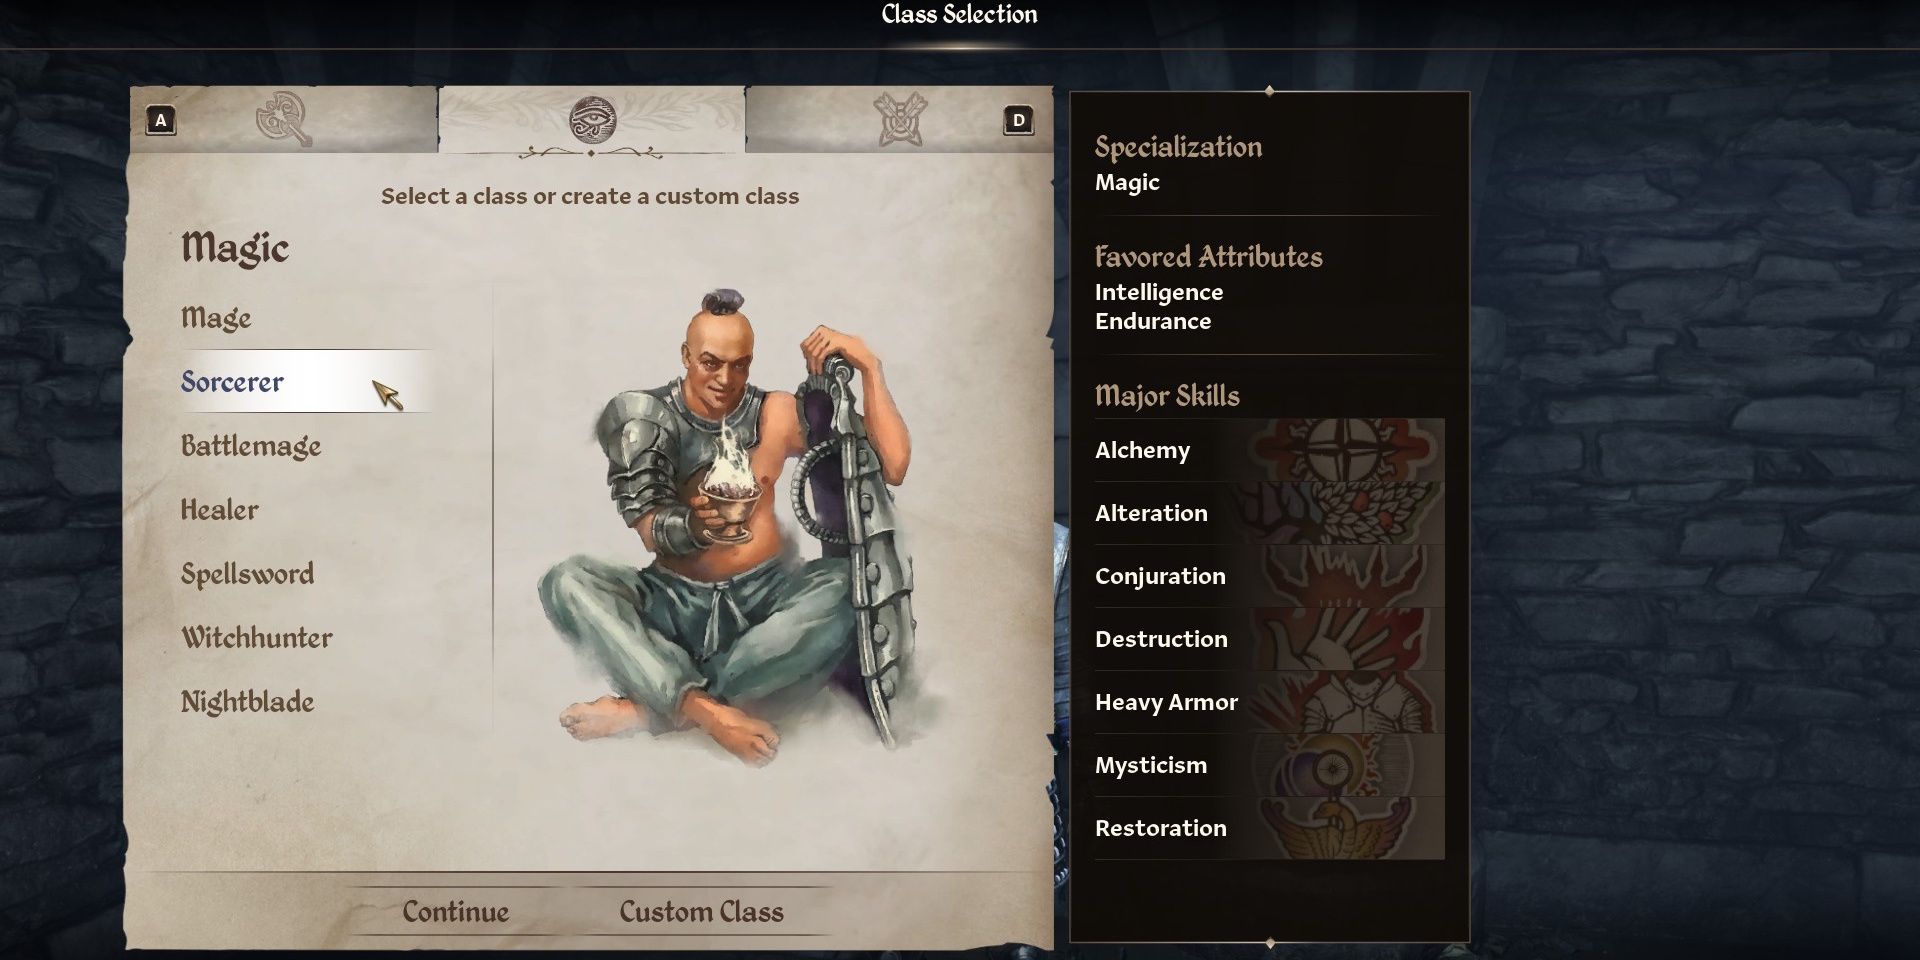Select the Mage class

click(216, 318)
